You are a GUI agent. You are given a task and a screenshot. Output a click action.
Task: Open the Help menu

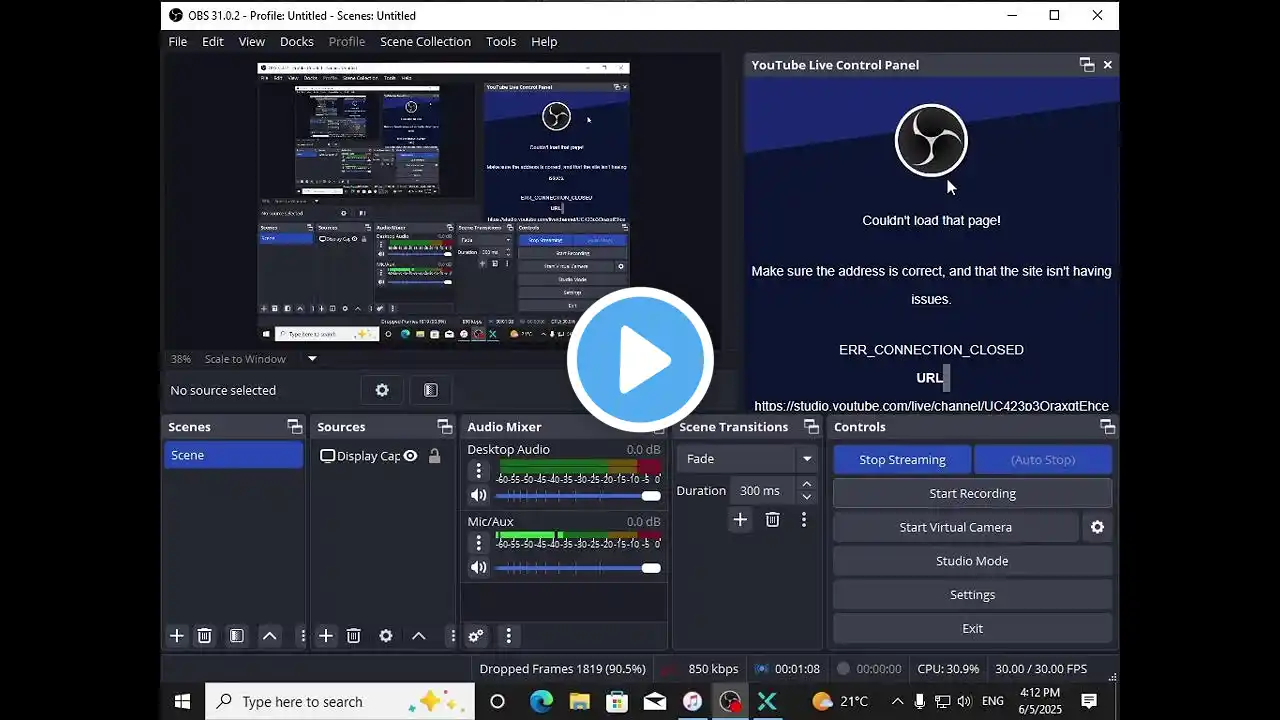544,41
